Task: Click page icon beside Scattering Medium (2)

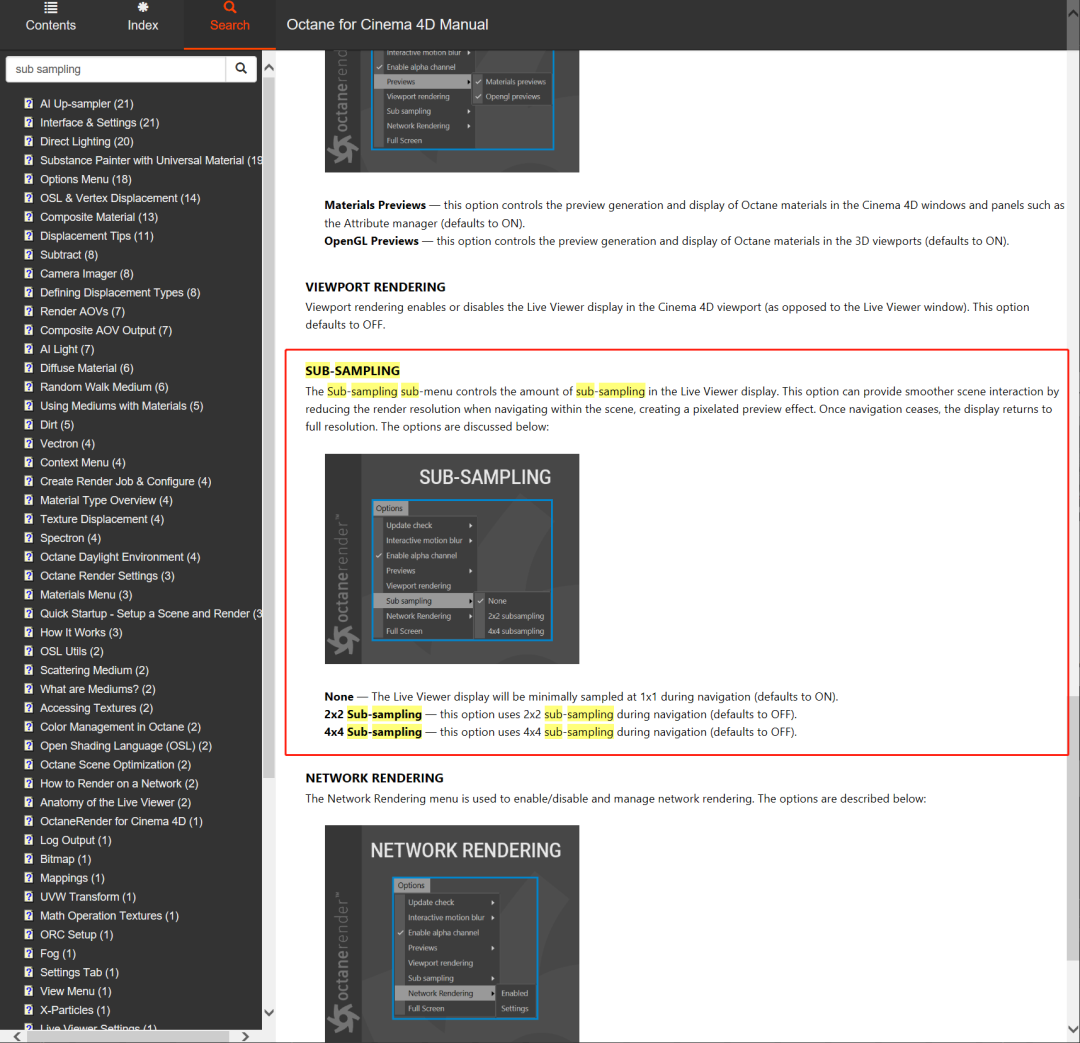Action: (x=29, y=670)
